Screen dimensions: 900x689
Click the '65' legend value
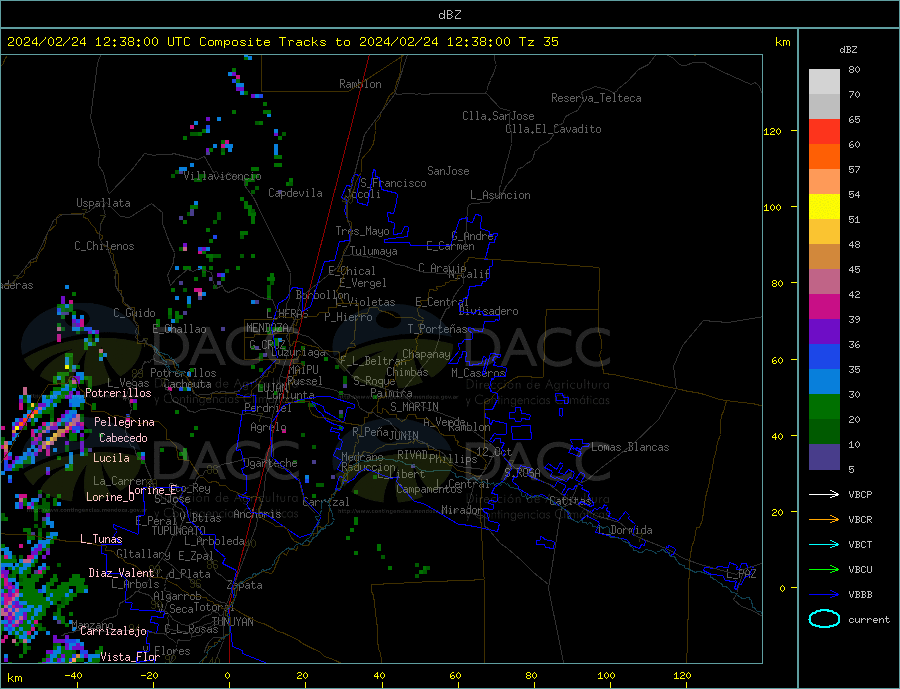(854, 119)
